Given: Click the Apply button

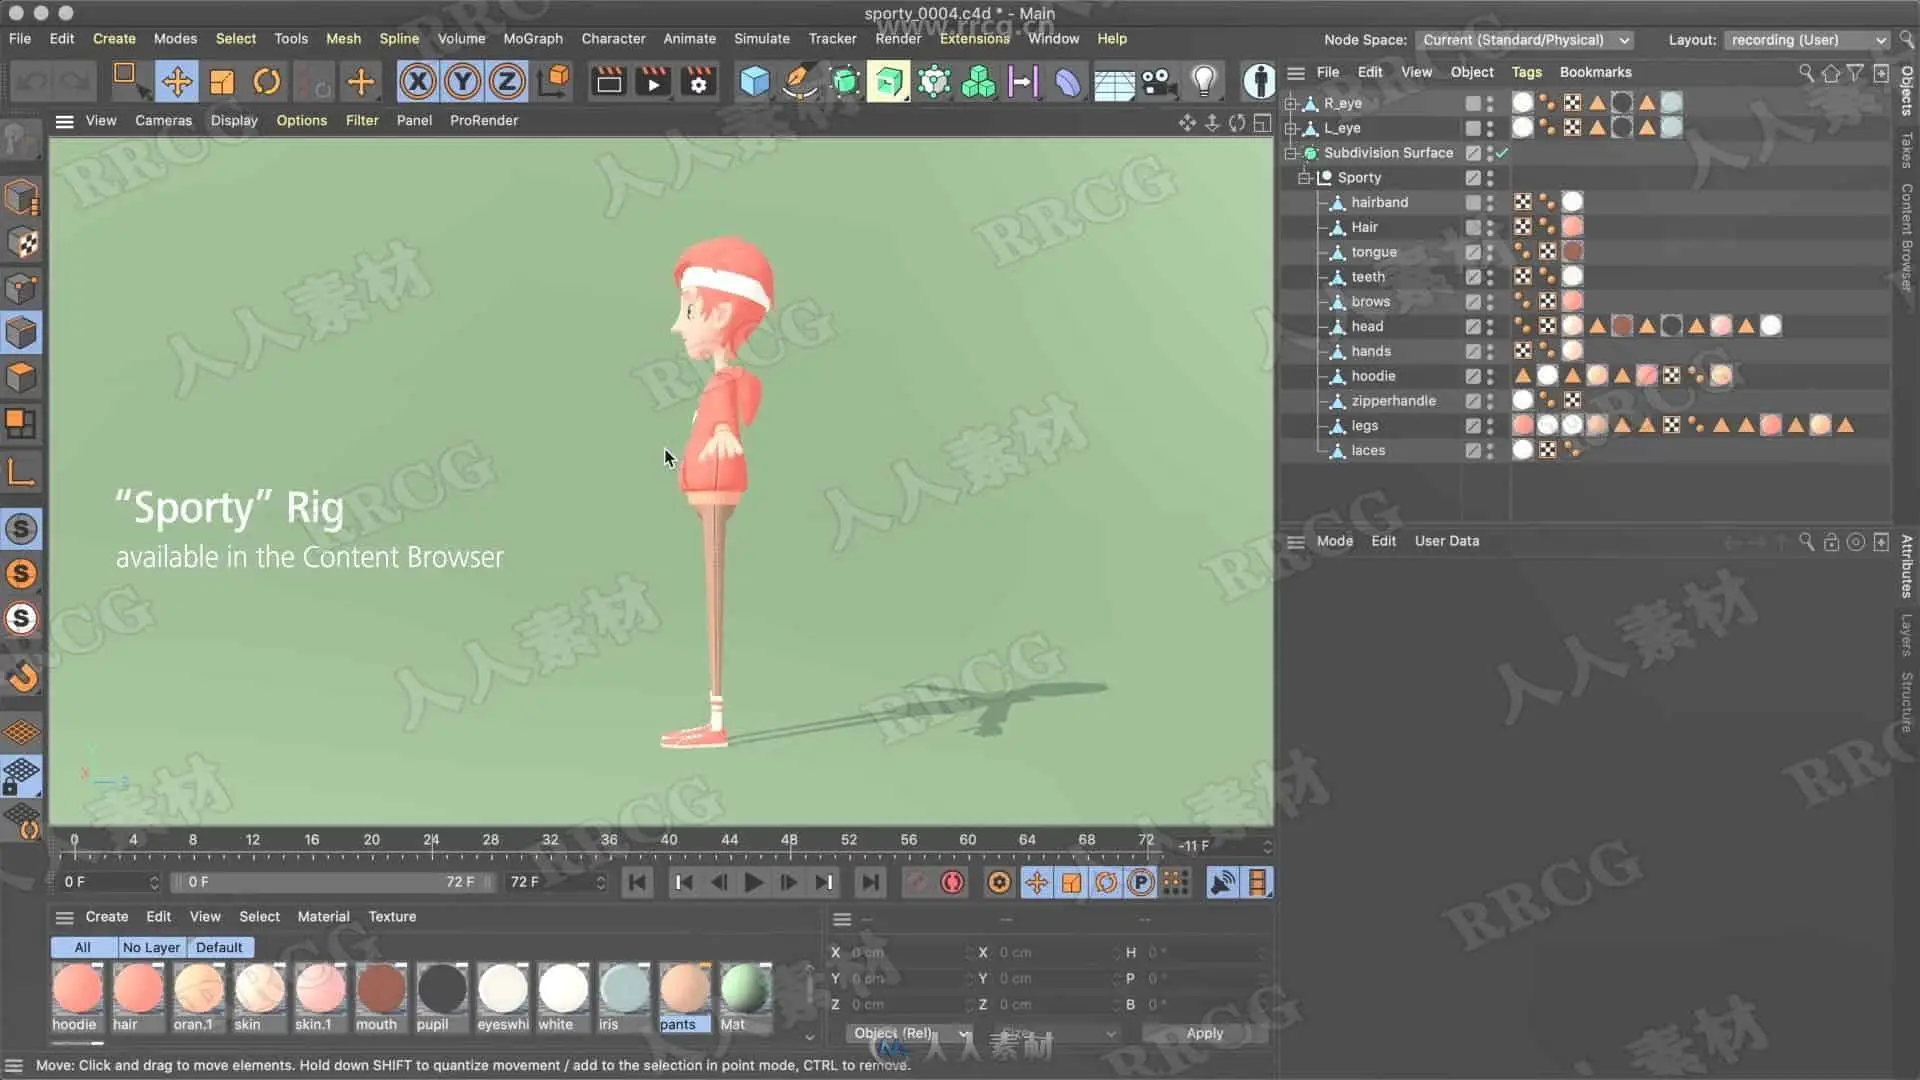Looking at the screenshot, I should click(1204, 1033).
